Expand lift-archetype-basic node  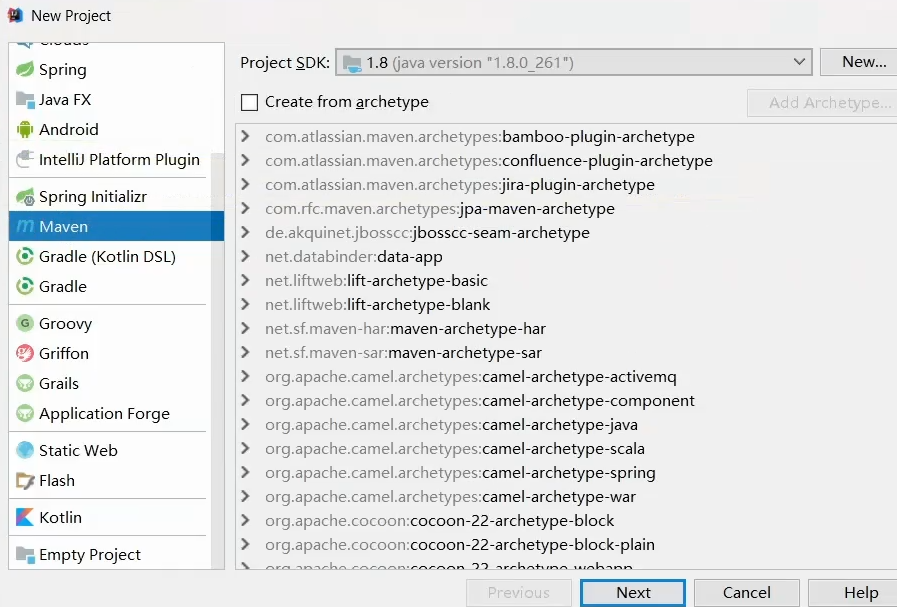coord(245,280)
